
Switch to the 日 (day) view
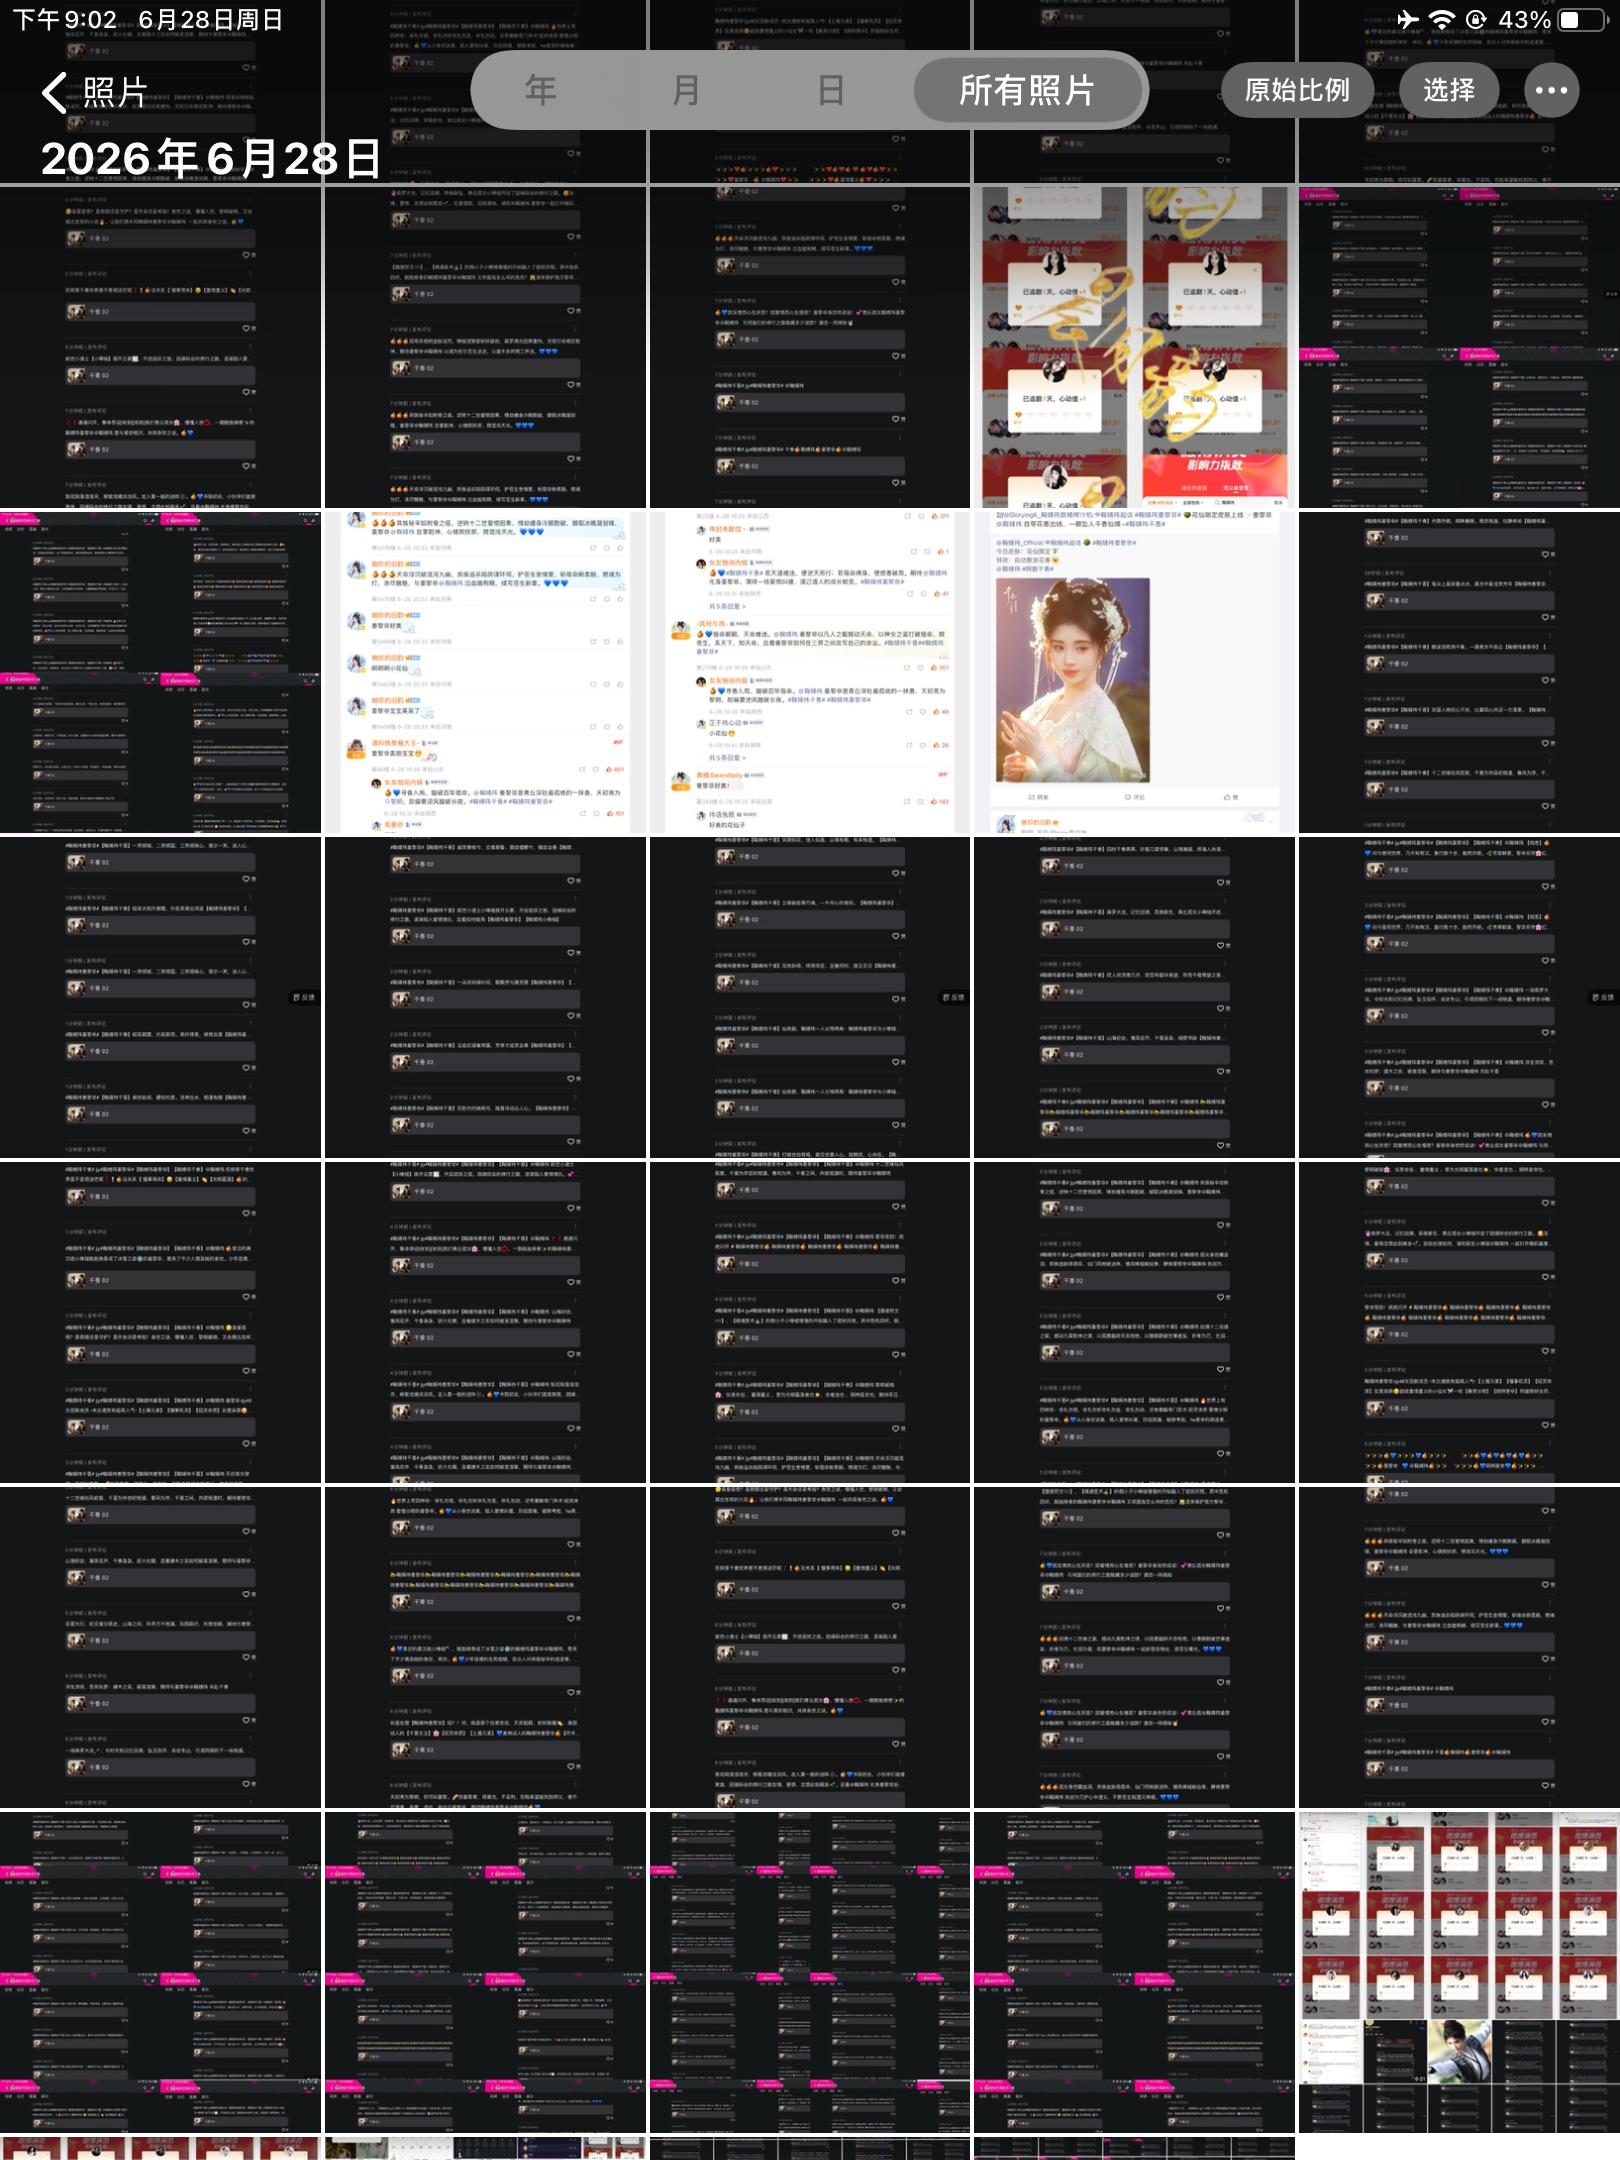(830, 91)
